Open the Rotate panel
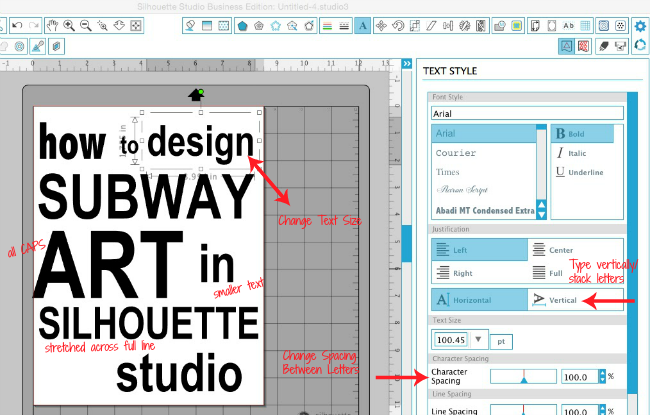 [x=398, y=26]
